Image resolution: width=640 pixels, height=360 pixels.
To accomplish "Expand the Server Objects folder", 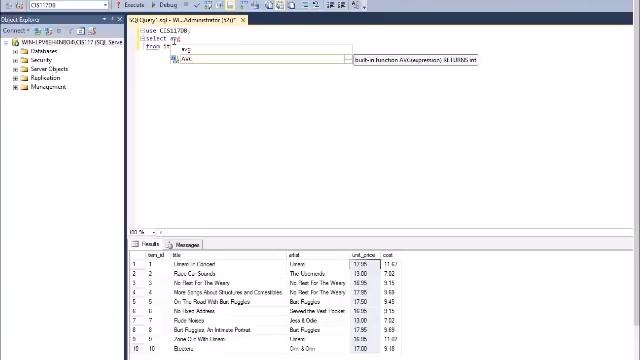I will point(16,69).
